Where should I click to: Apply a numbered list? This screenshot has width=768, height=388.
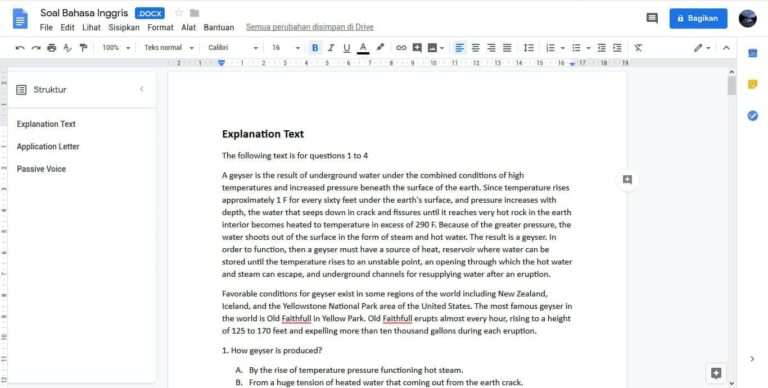(551, 48)
